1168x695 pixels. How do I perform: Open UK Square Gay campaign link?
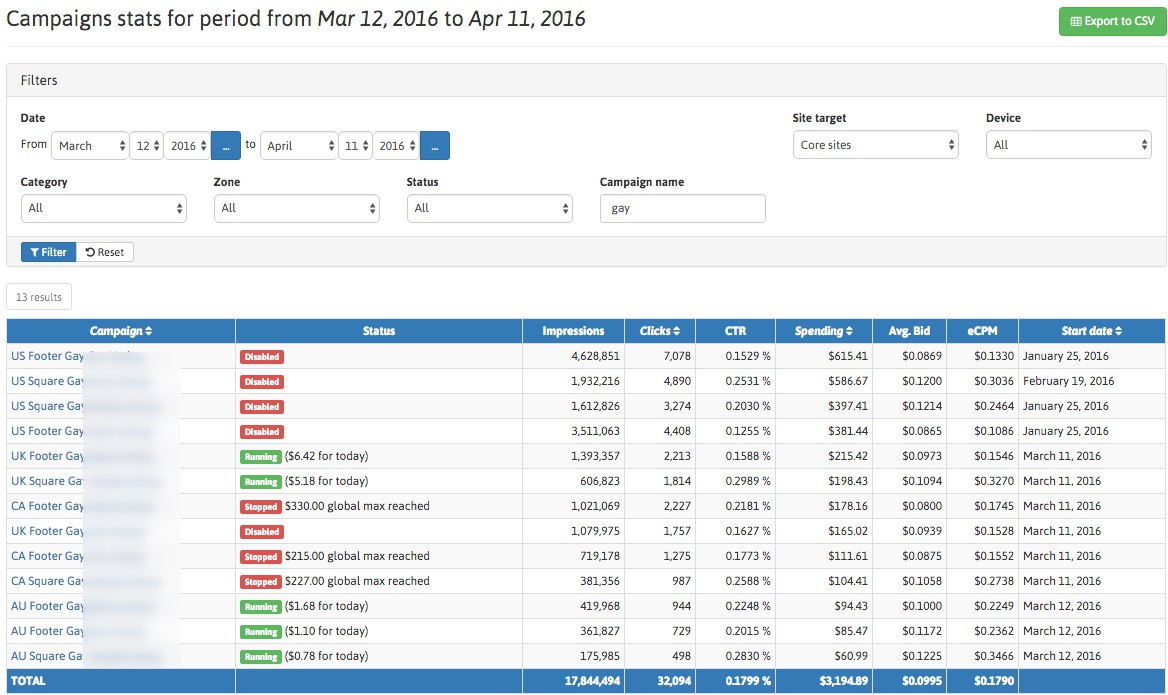tap(47, 481)
